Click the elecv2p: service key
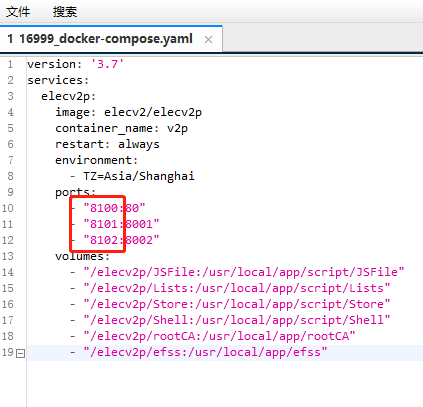The height and width of the screenshot is (407, 423). [x=69, y=96]
